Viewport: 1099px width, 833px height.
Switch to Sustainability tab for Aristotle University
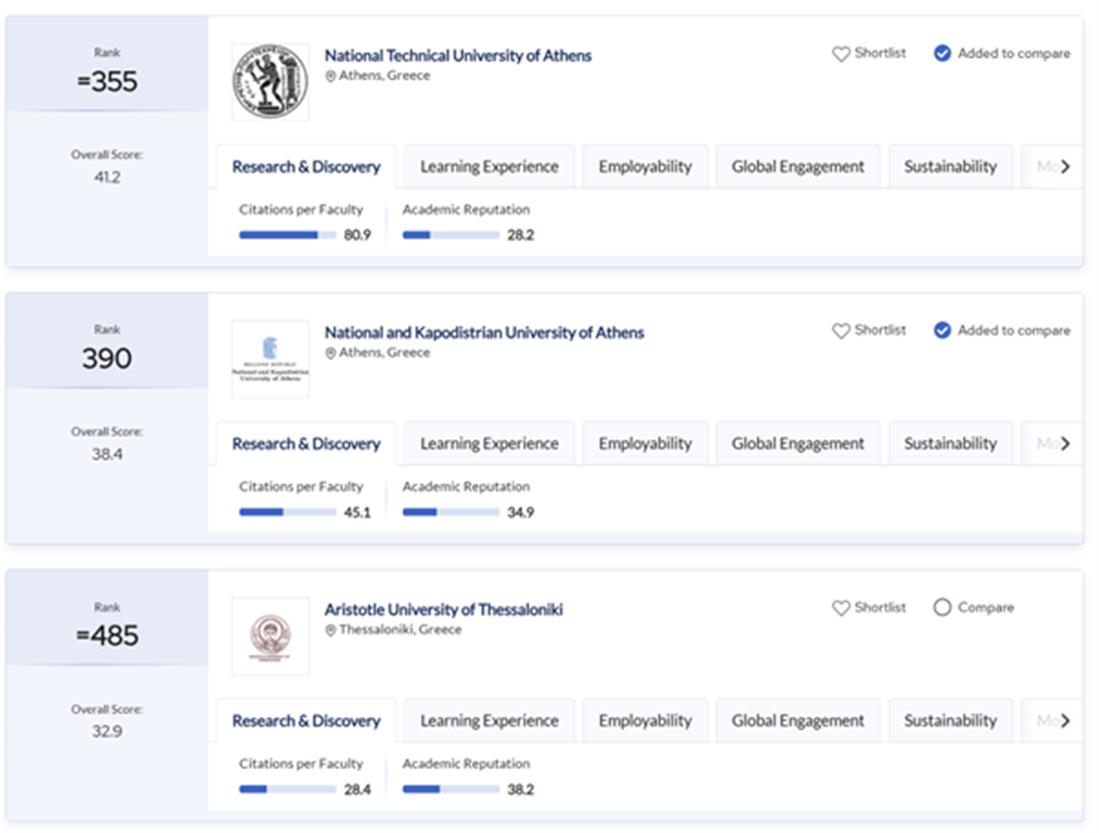point(950,721)
